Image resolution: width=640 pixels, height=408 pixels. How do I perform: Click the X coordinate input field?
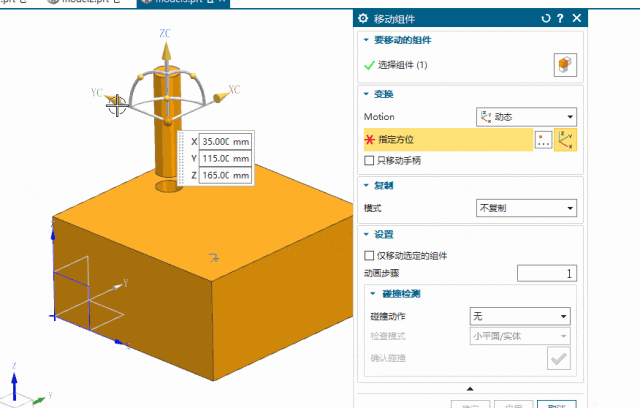point(224,141)
